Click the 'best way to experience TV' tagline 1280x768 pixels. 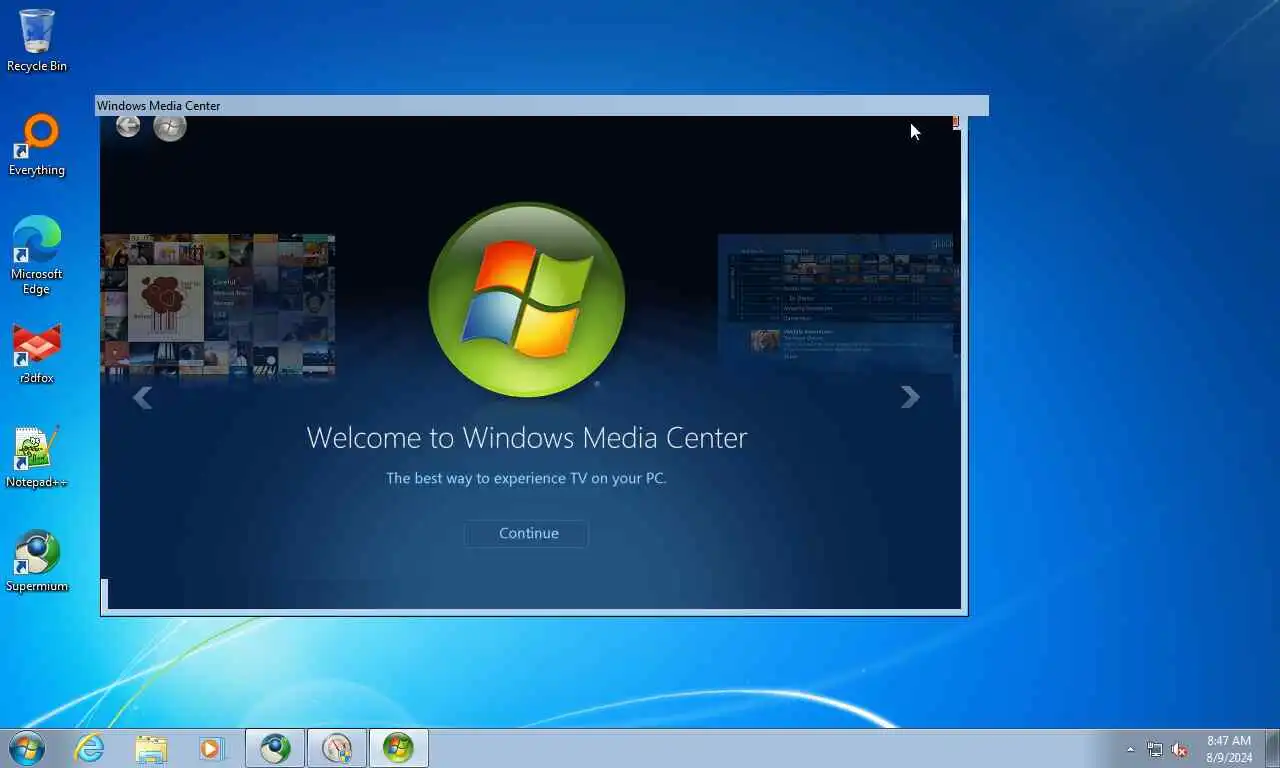[526, 478]
